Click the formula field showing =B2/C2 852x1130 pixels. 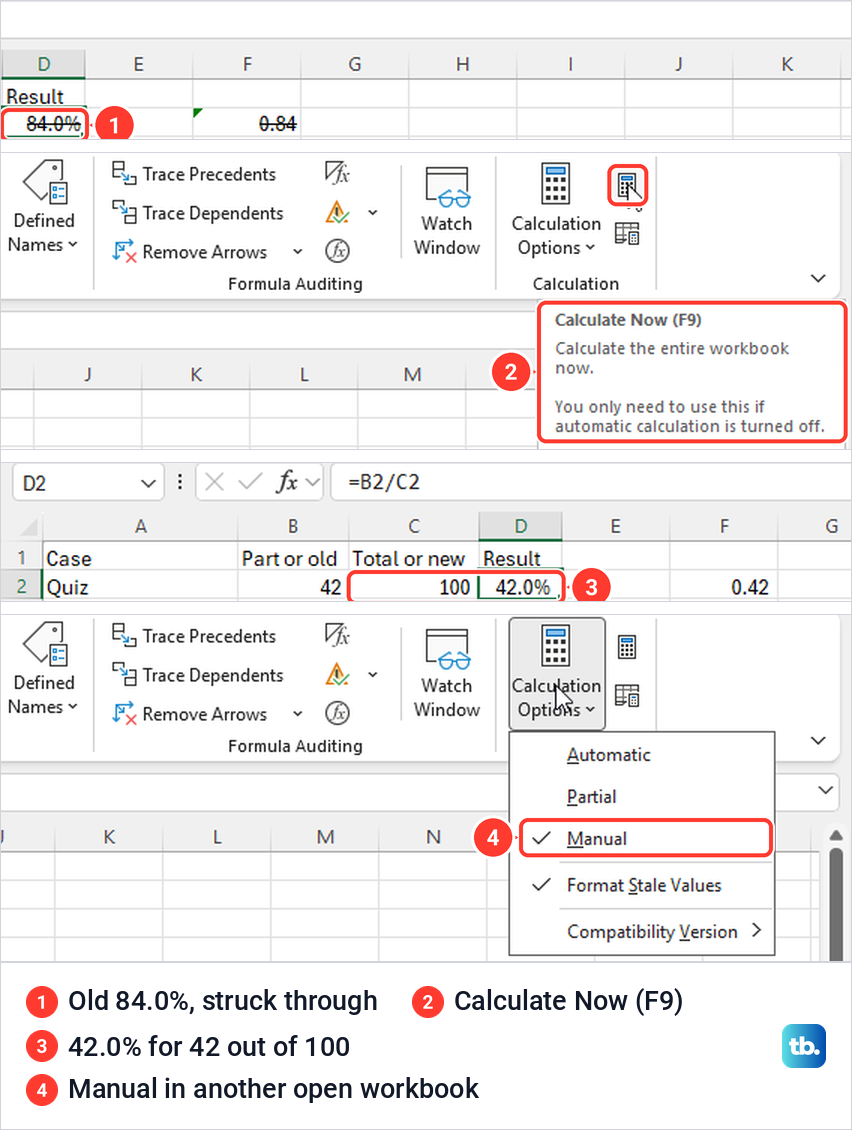tap(590, 481)
